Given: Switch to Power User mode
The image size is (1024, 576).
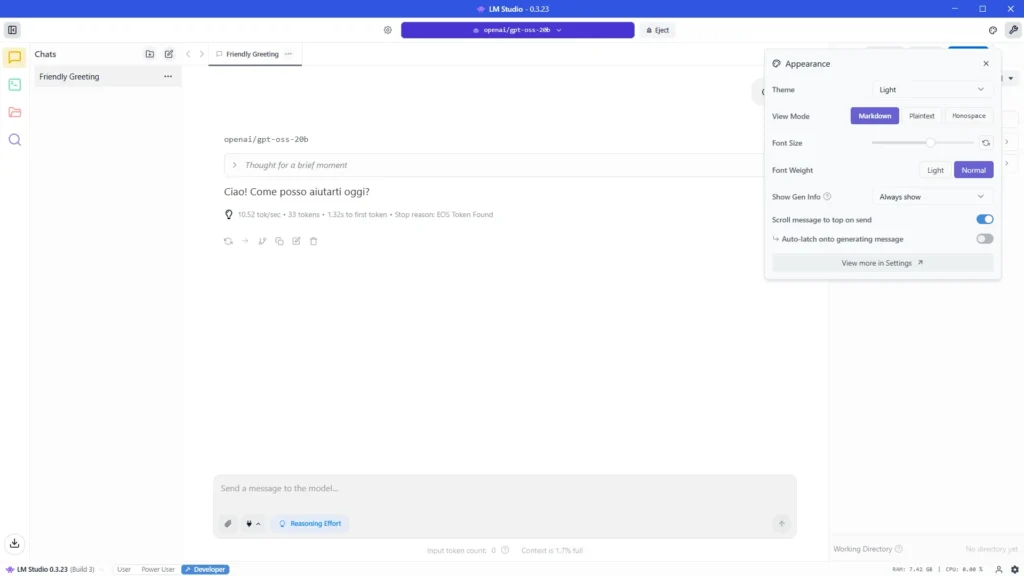Looking at the screenshot, I should pos(158,569).
